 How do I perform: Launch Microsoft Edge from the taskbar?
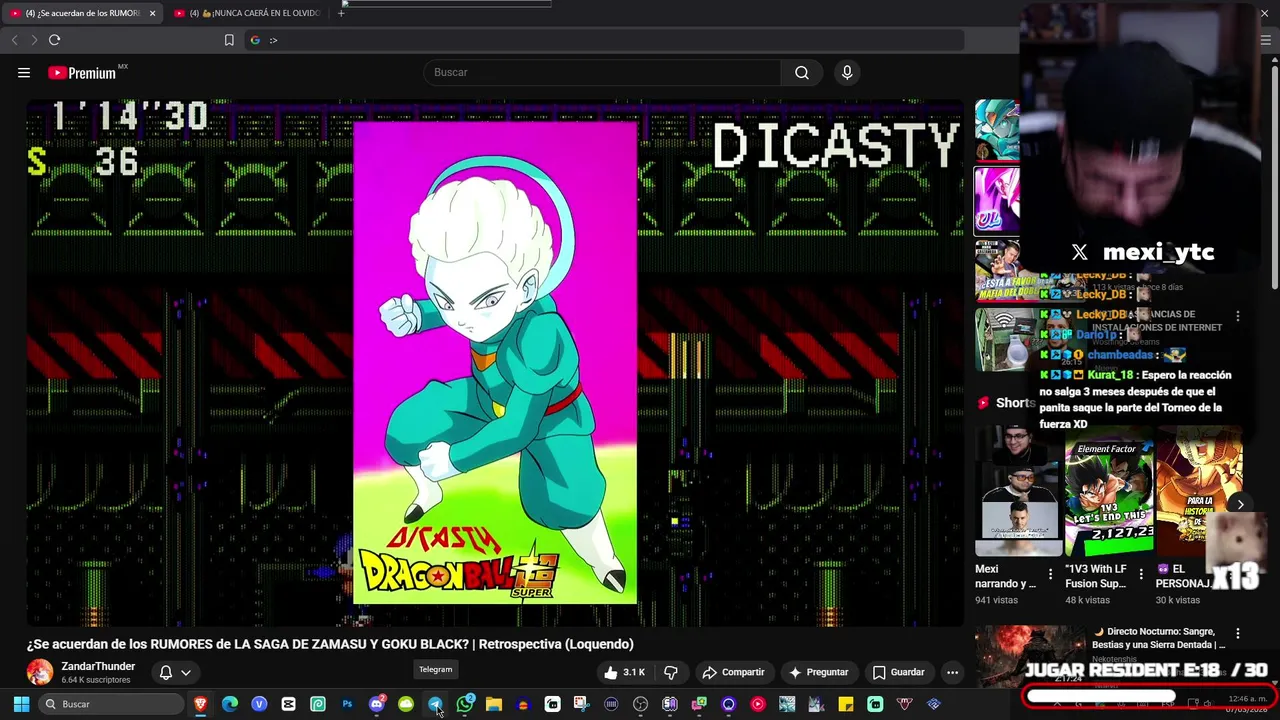click(230, 704)
